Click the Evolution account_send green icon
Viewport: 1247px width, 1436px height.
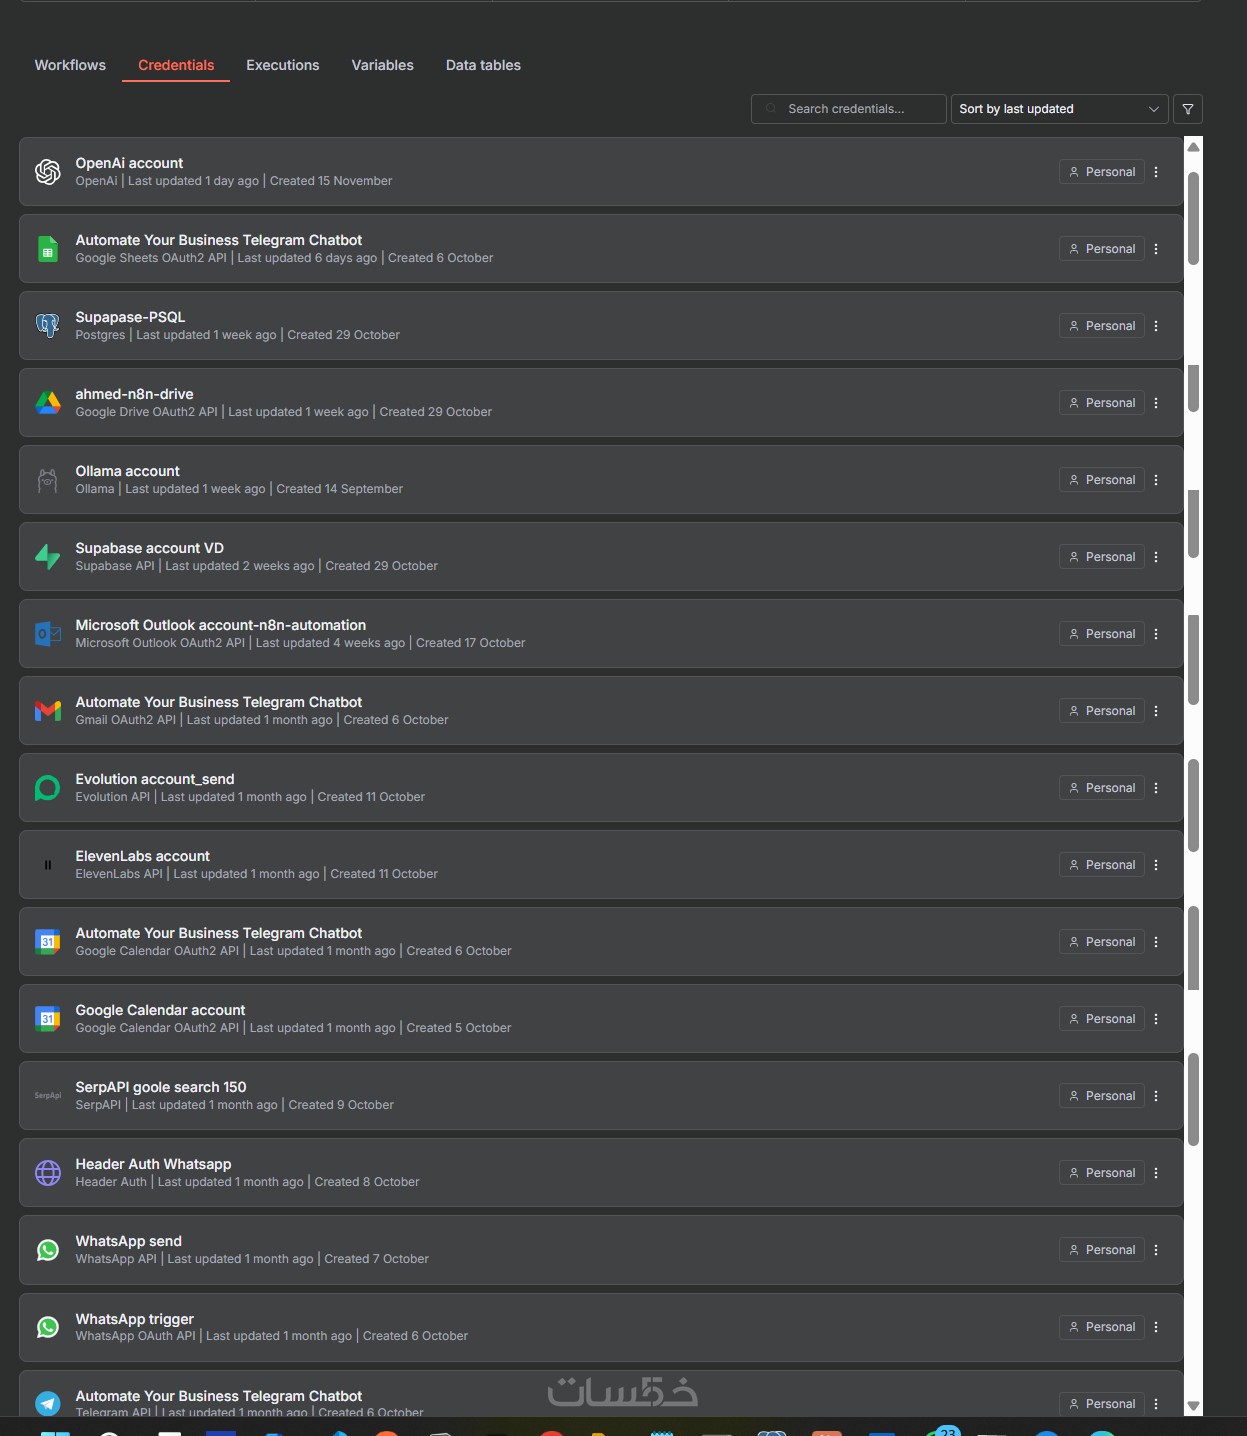pos(48,788)
